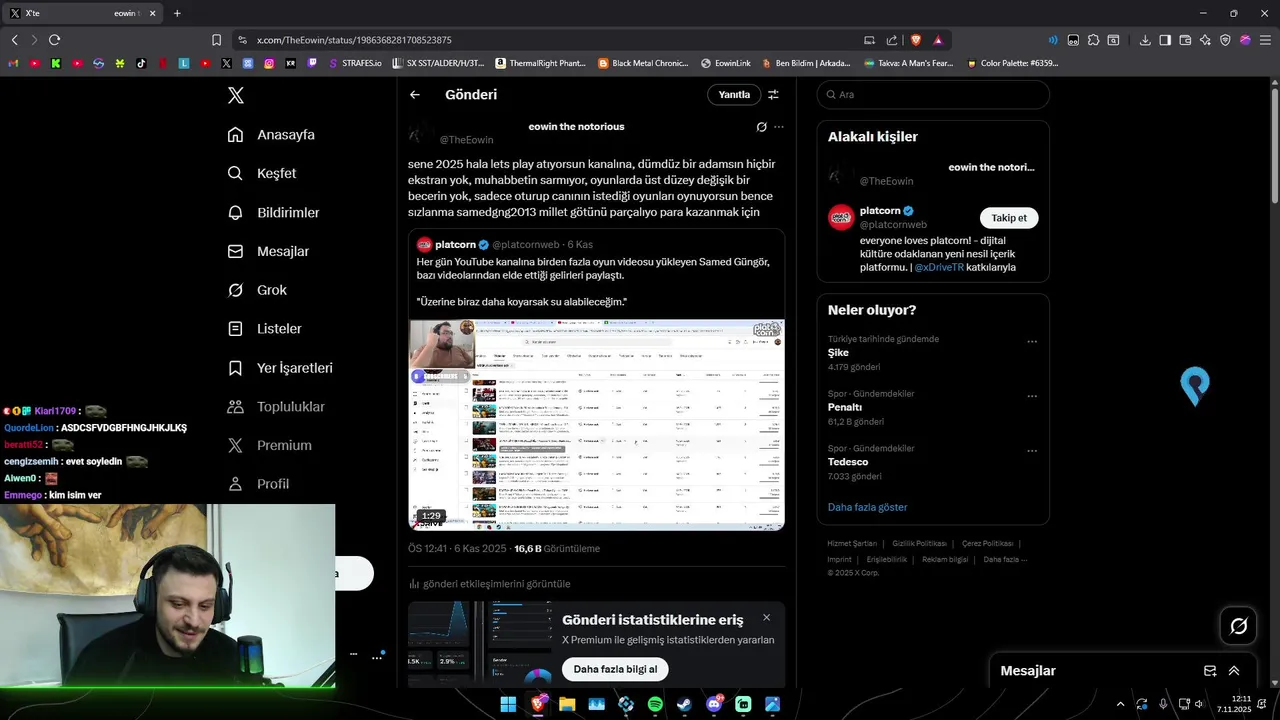Open the Şike trending topic
This screenshot has width=1280, height=720.
click(x=838, y=353)
